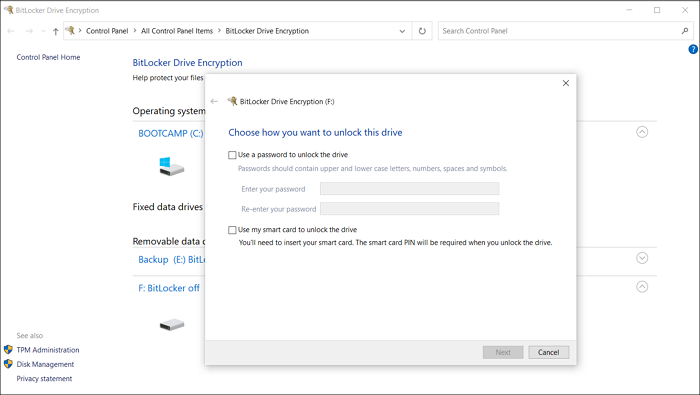The width and height of the screenshot is (700, 395).
Task: Minimize the BitLocker Drive Encryption window
Action: click(629, 10)
